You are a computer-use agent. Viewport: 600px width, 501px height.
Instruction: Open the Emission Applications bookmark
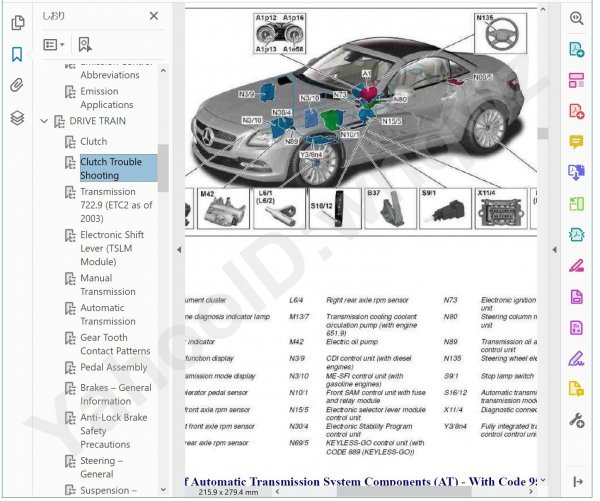coord(106,98)
